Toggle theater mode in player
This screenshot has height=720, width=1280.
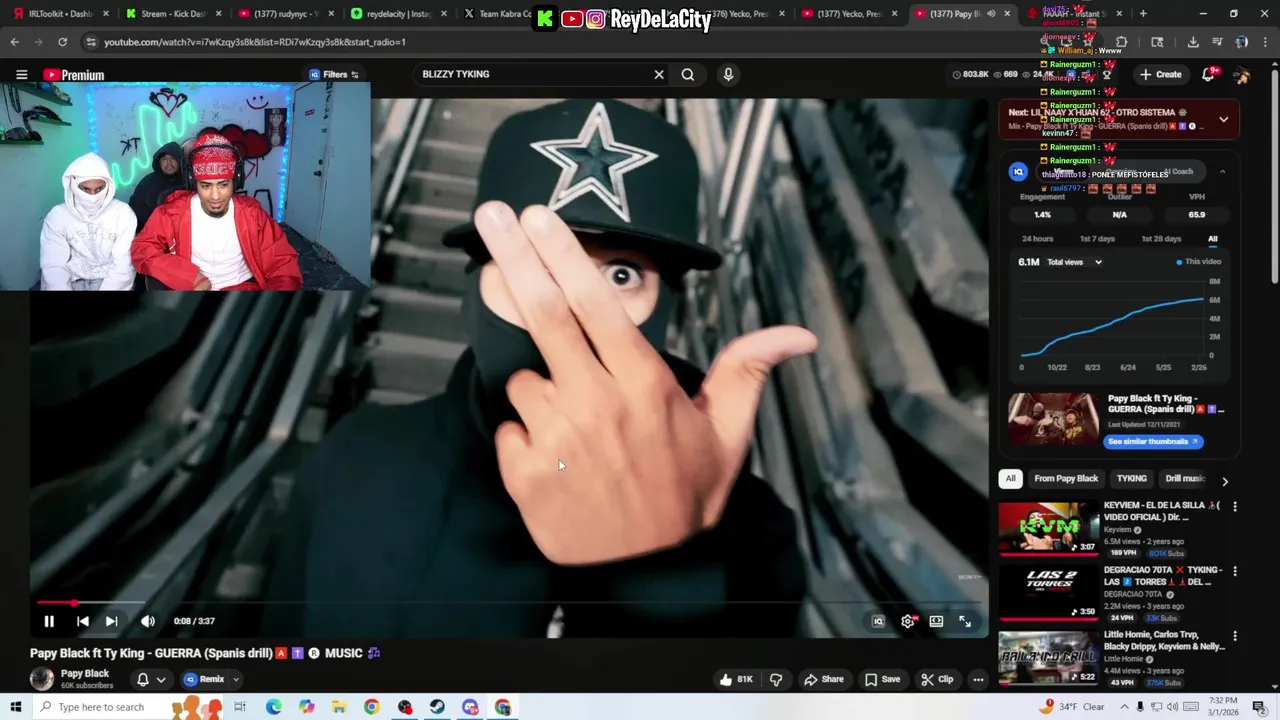[x=936, y=621]
